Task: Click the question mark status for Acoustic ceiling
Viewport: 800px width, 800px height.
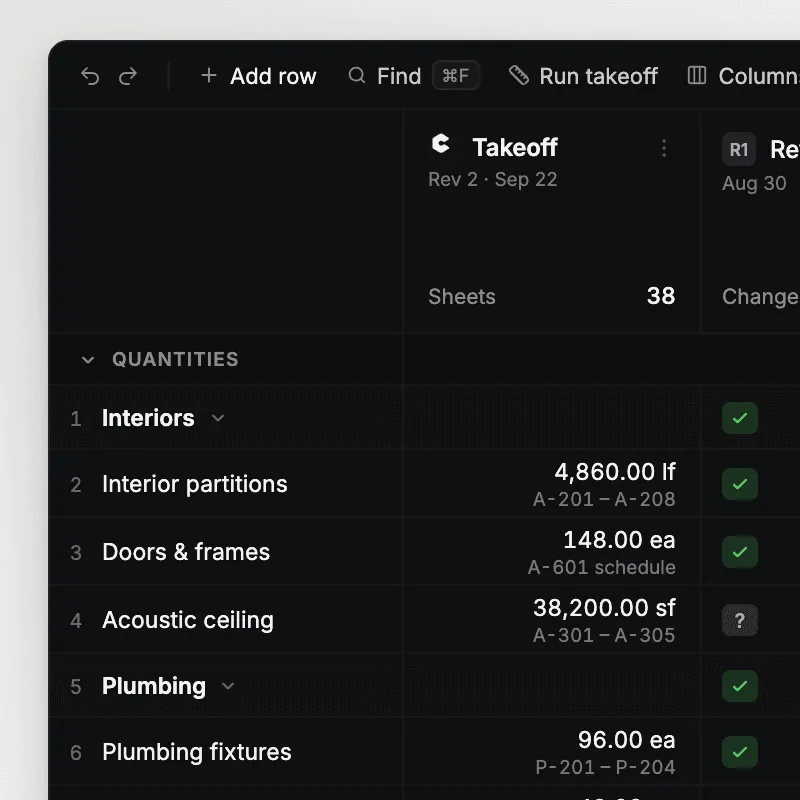Action: point(740,620)
